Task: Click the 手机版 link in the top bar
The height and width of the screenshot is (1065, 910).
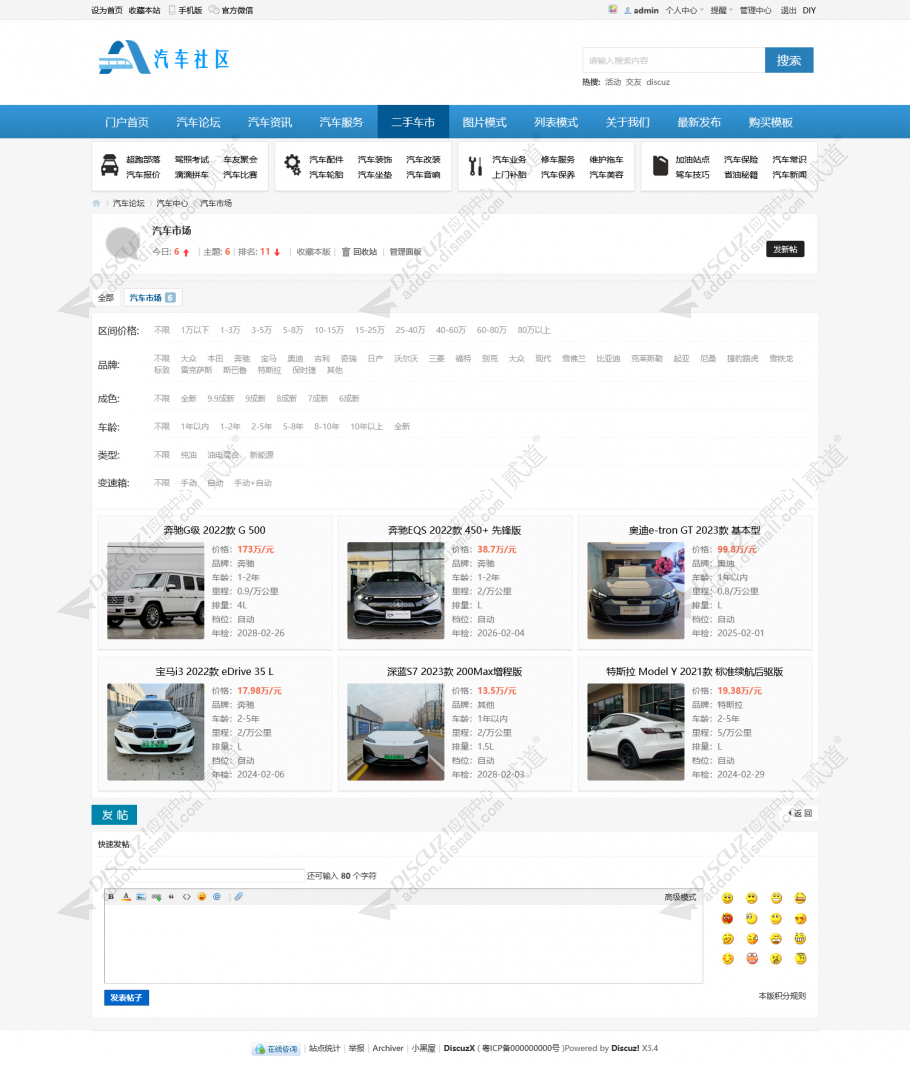Action: pos(185,10)
